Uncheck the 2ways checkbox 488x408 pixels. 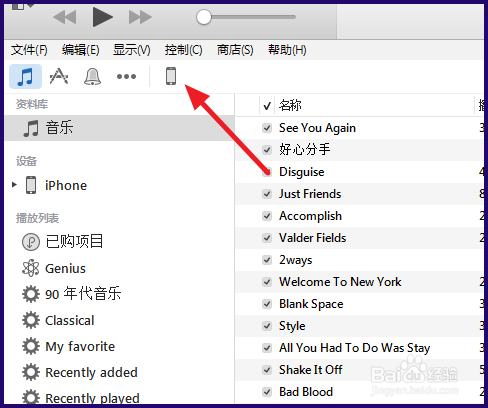tap(267, 260)
